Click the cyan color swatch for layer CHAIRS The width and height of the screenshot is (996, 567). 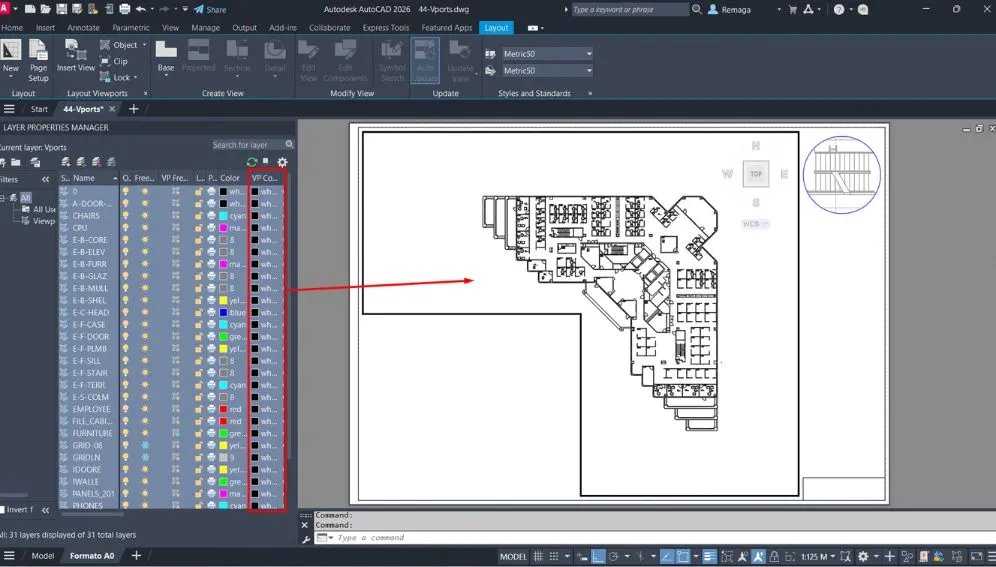tap(224, 215)
